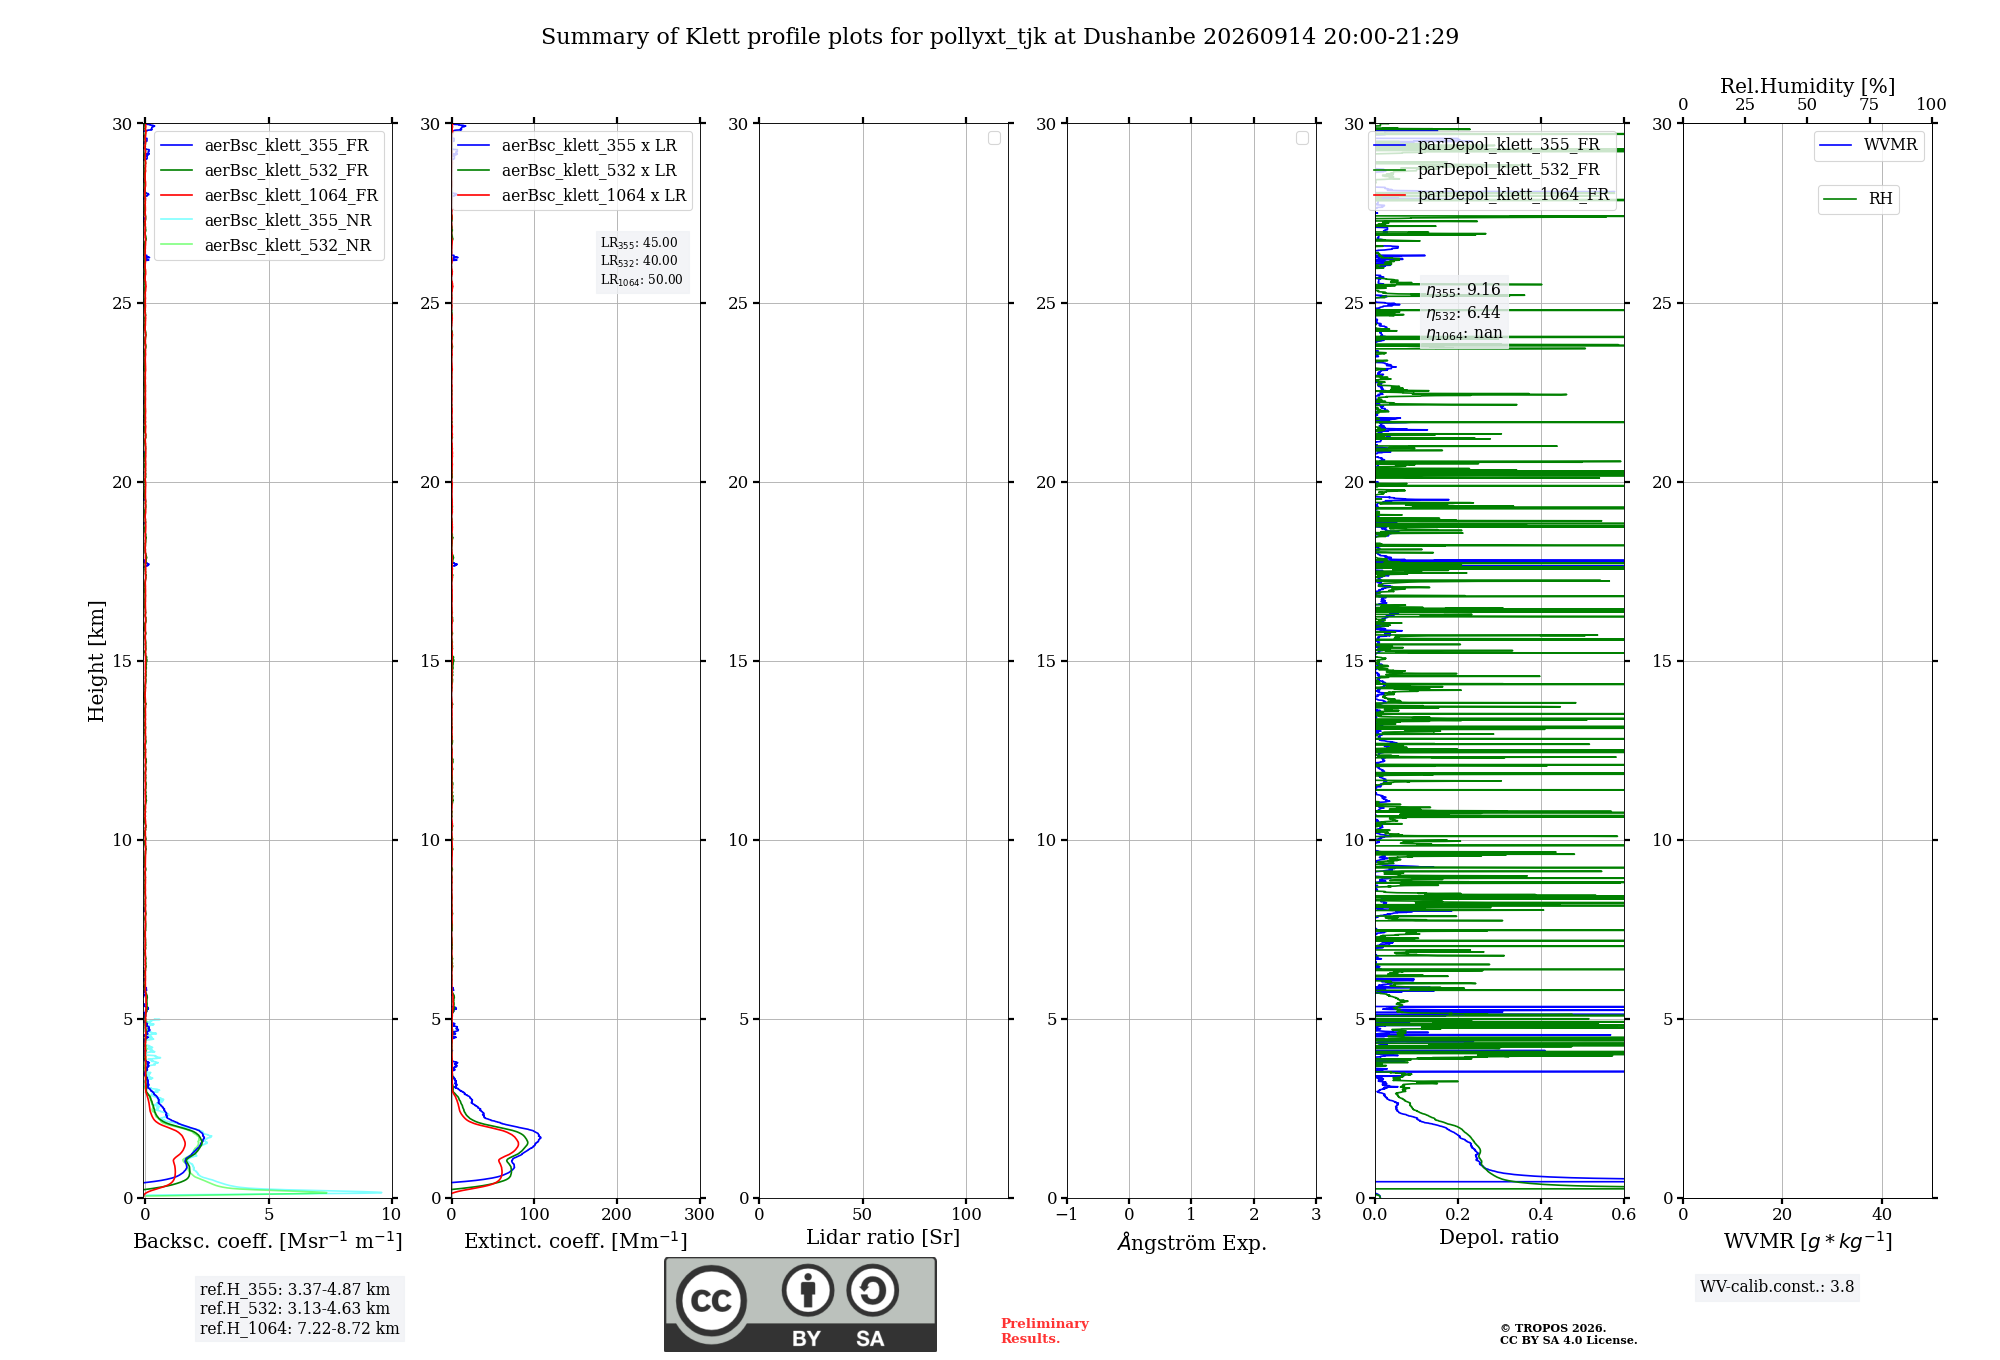
Task: Click the WV-calib.const.: 3.8 text
Action: pos(1777,1287)
